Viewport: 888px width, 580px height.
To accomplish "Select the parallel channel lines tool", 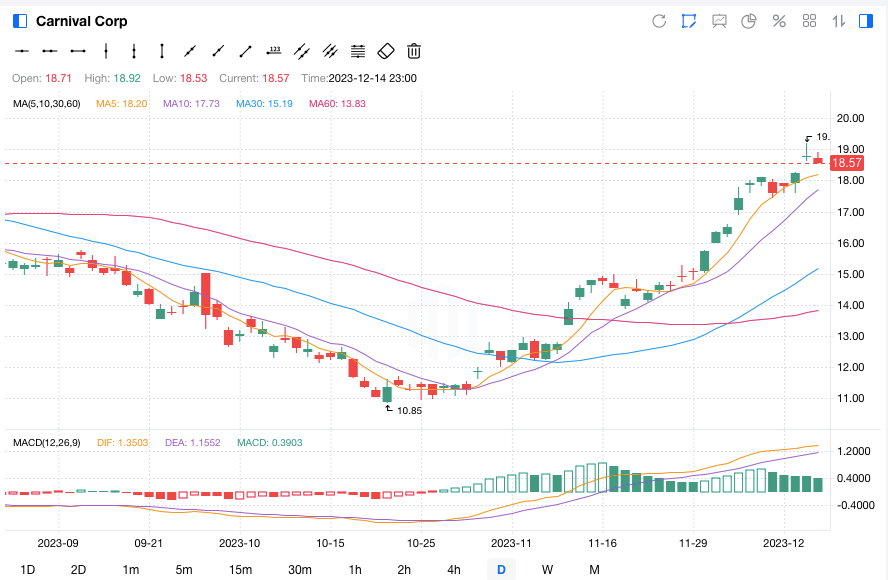I will (302, 51).
